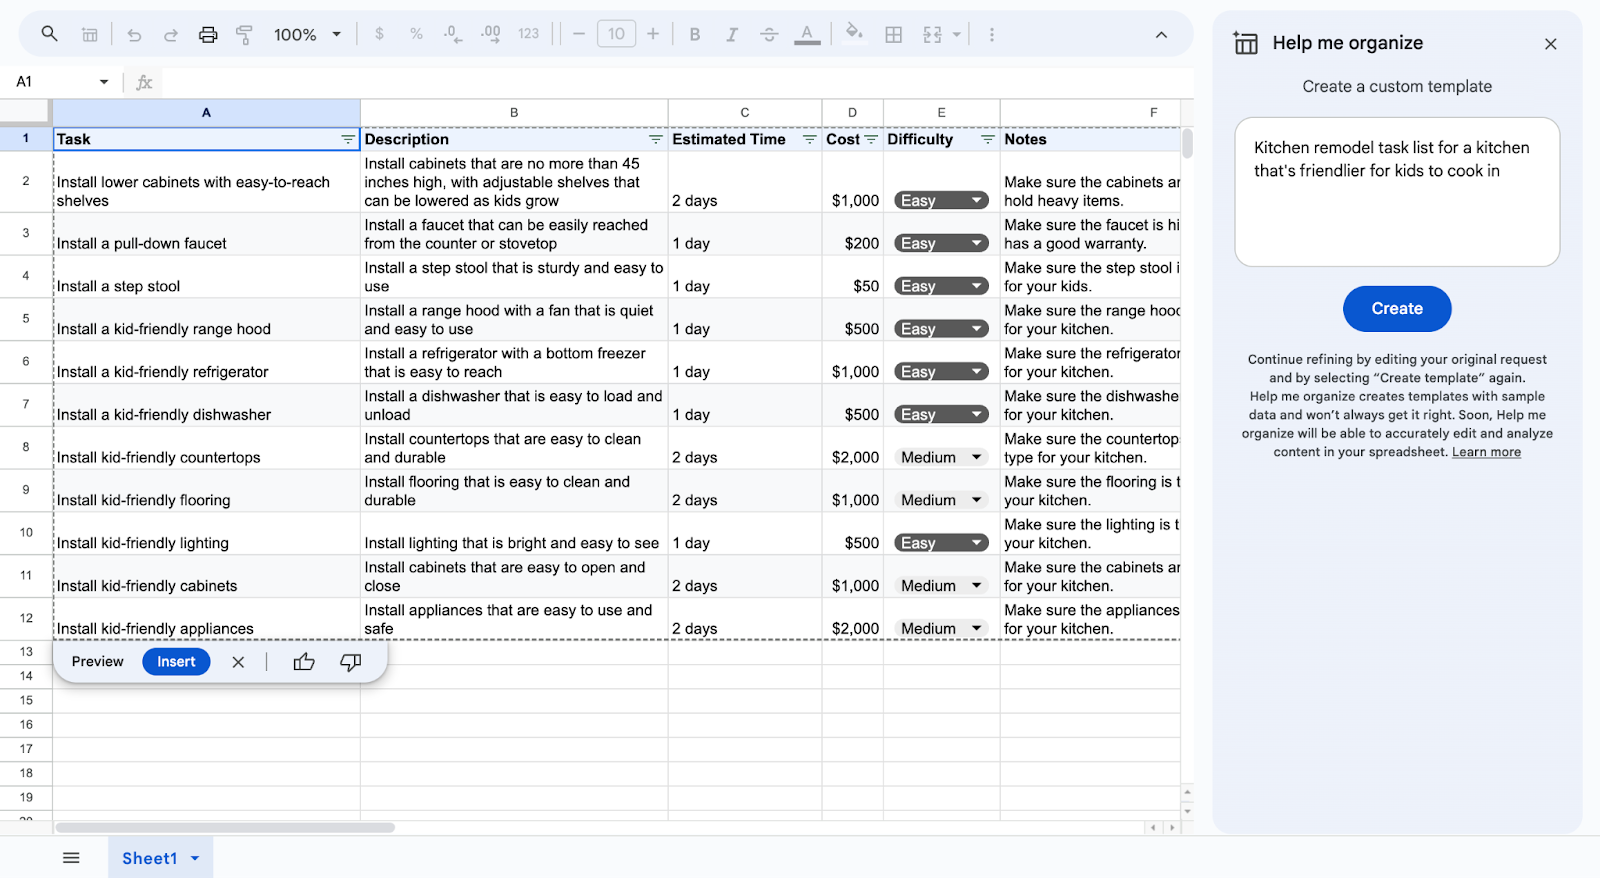
Task: Open Difficulty dropdown for kid-friendly flooring row
Action: [x=941, y=500]
